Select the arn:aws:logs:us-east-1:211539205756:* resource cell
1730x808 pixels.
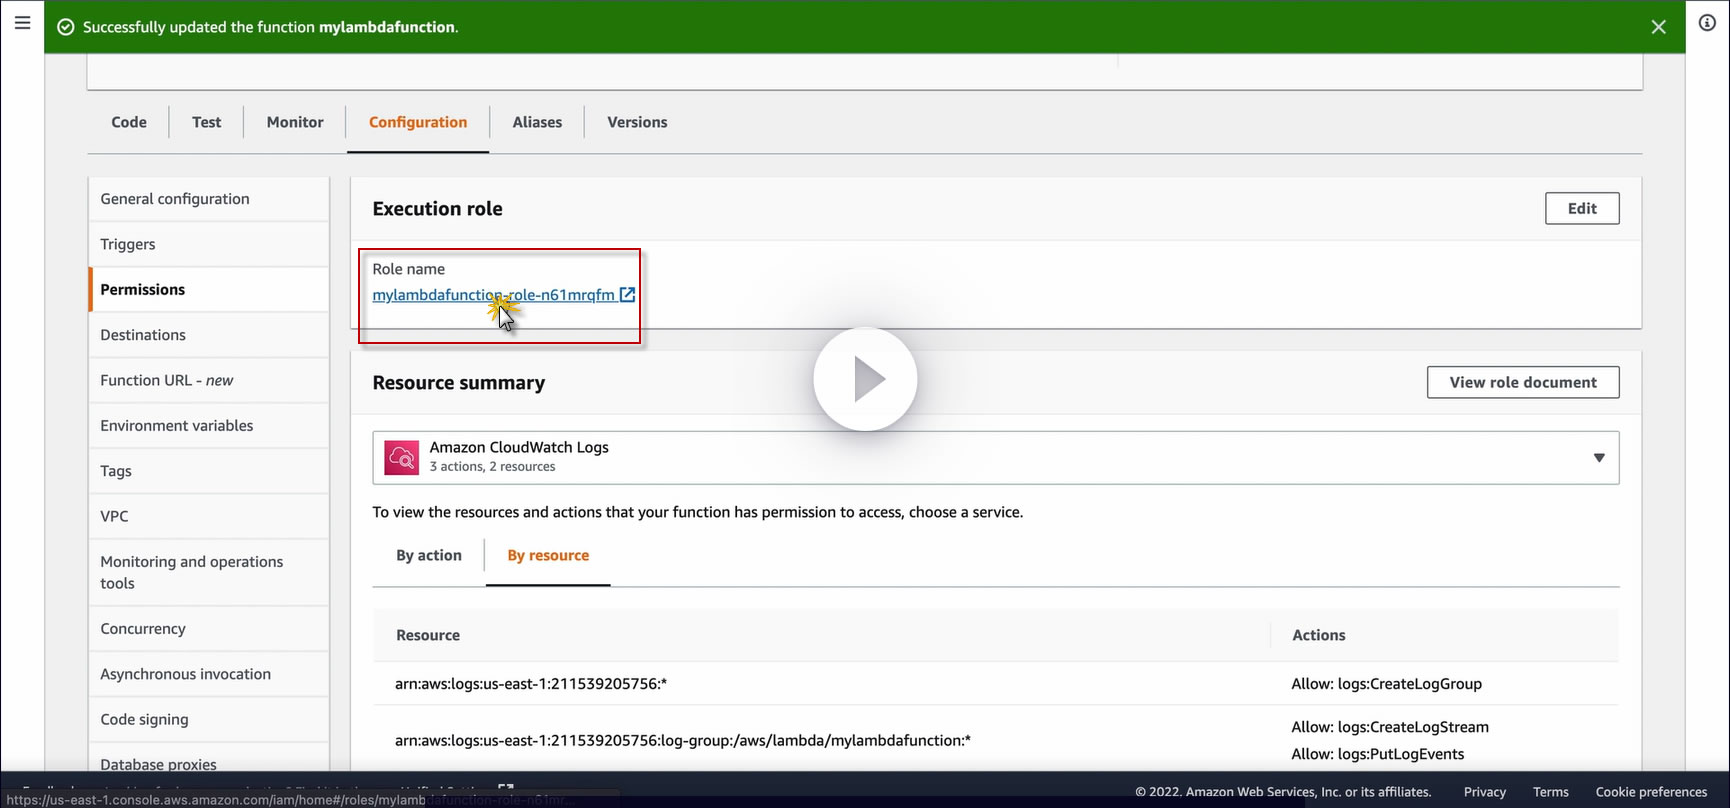[531, 684]
